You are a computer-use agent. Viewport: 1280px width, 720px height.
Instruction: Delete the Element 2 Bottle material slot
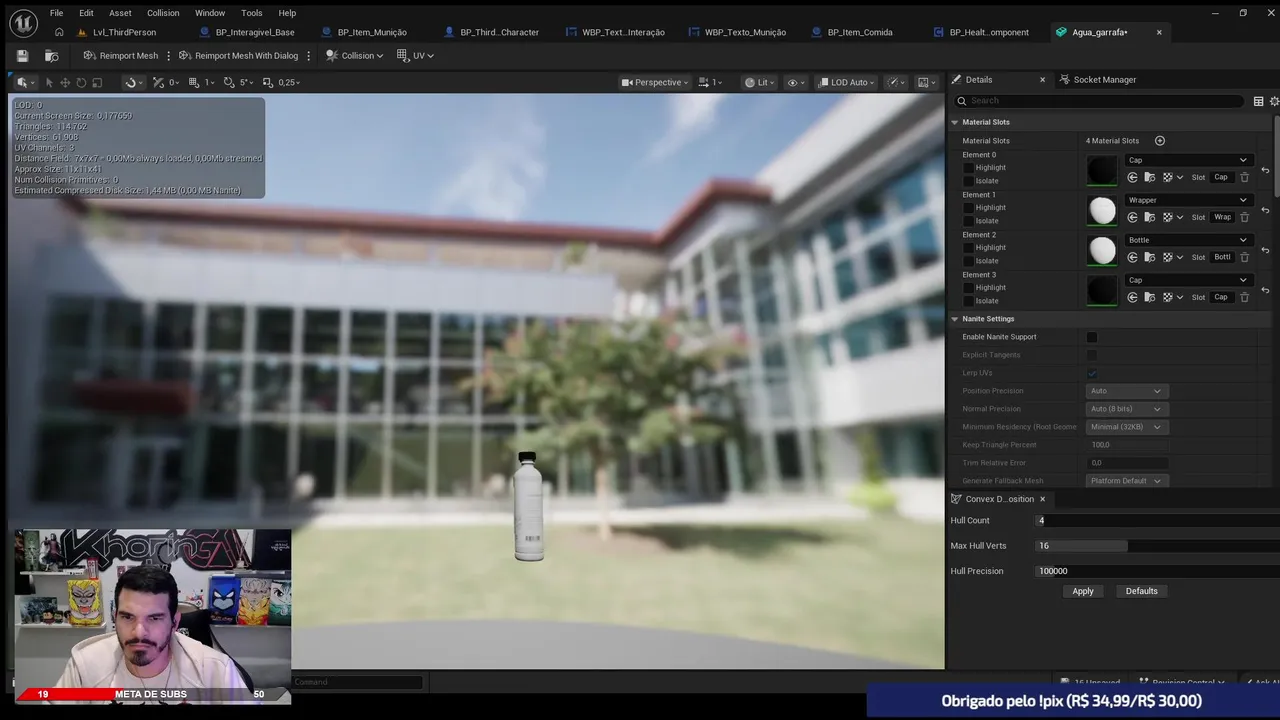[1244, 257]
